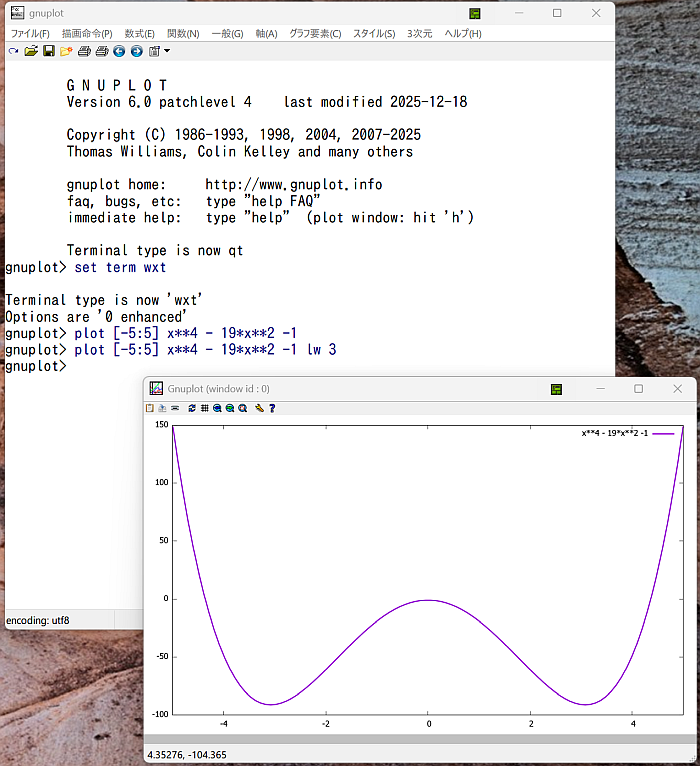The image size is (700, 766).
Task: Click the first printer icon in console toolbar
Action: pos(84,51)
